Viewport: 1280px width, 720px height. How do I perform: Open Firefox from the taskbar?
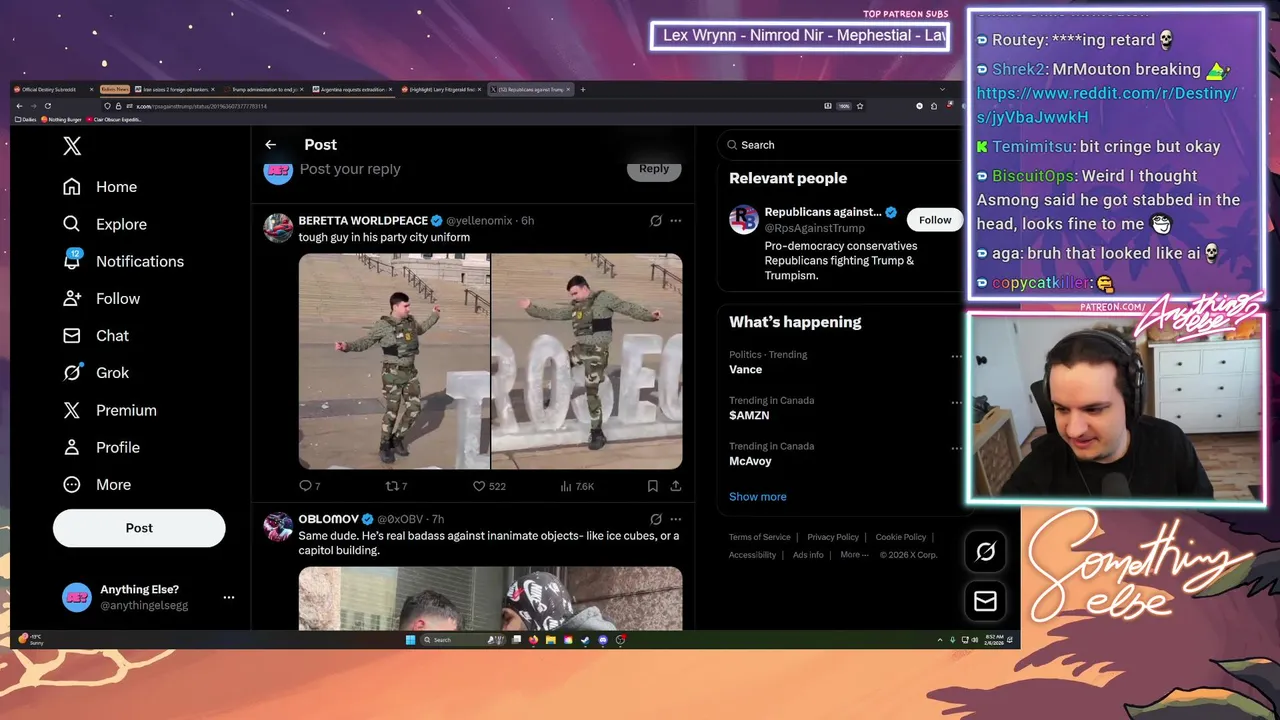[533, 640]
